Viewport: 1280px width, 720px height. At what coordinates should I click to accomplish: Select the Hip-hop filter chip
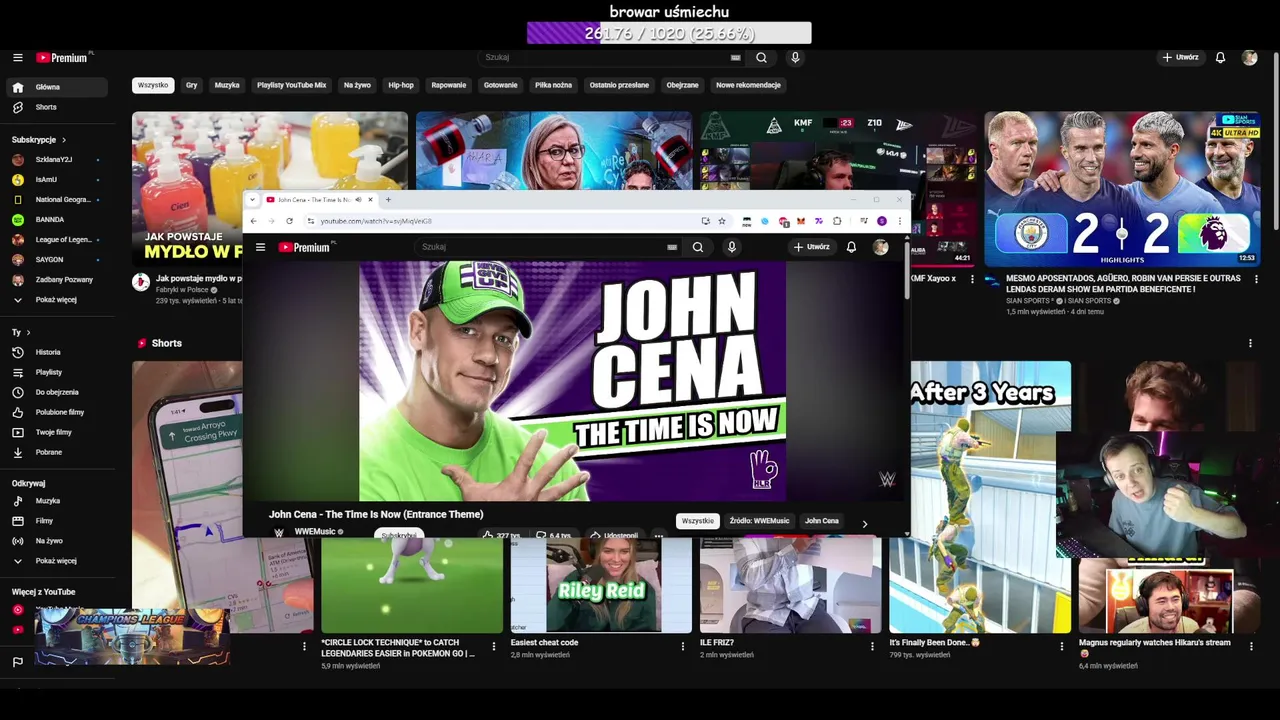click(x=401, y=85)
